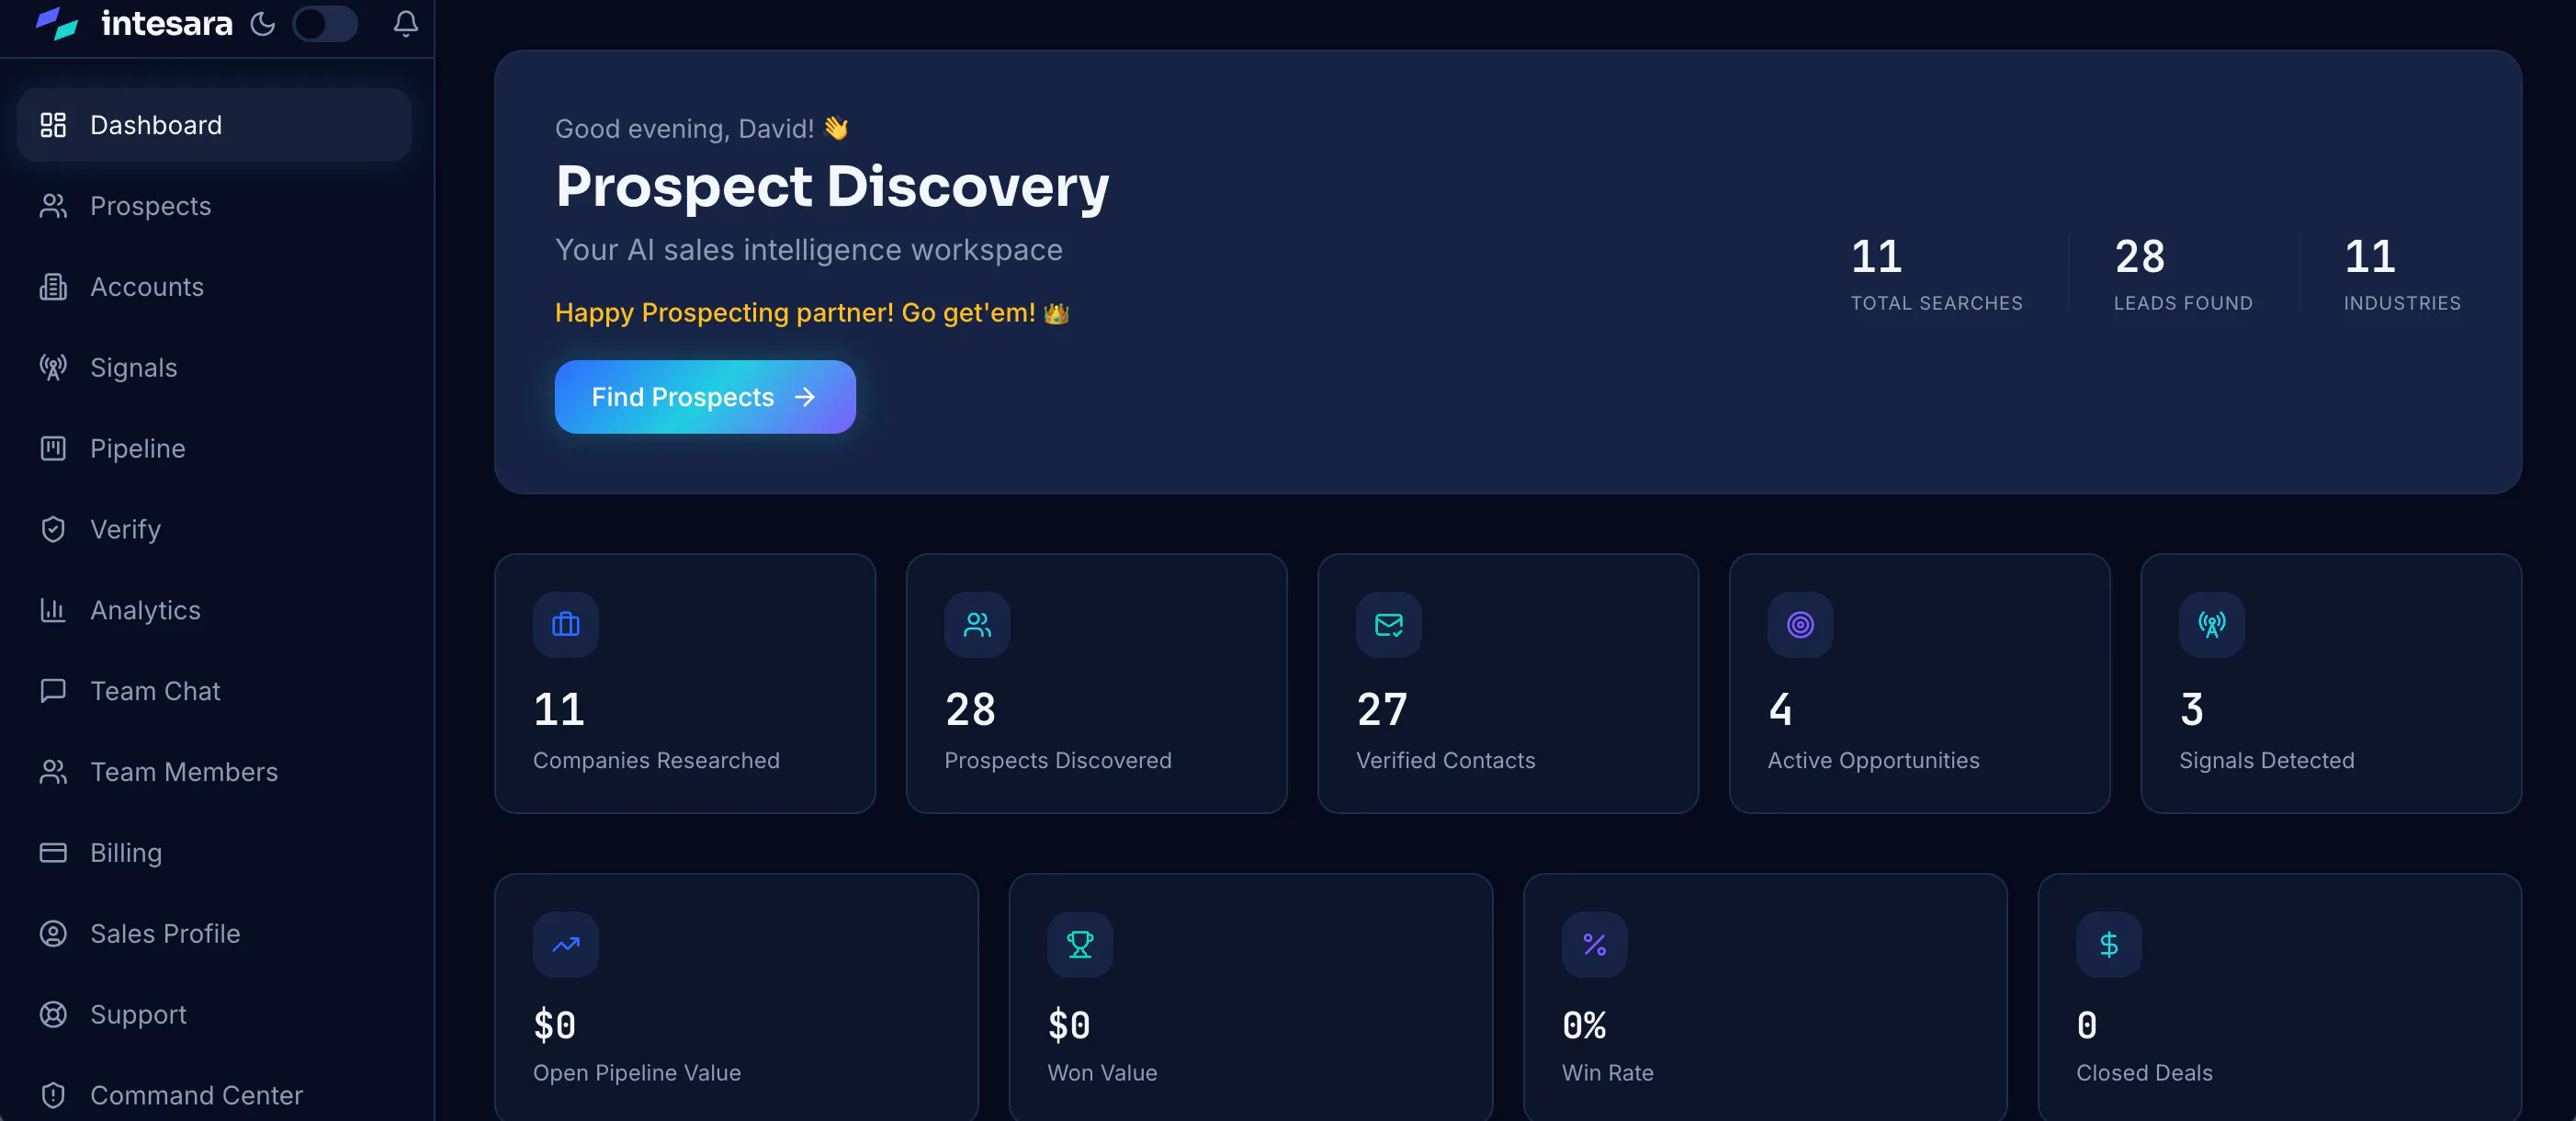Viewport: 2576px width, 1121px height.
Task: Click the Team Chat bubble icon
Action: 53,691
